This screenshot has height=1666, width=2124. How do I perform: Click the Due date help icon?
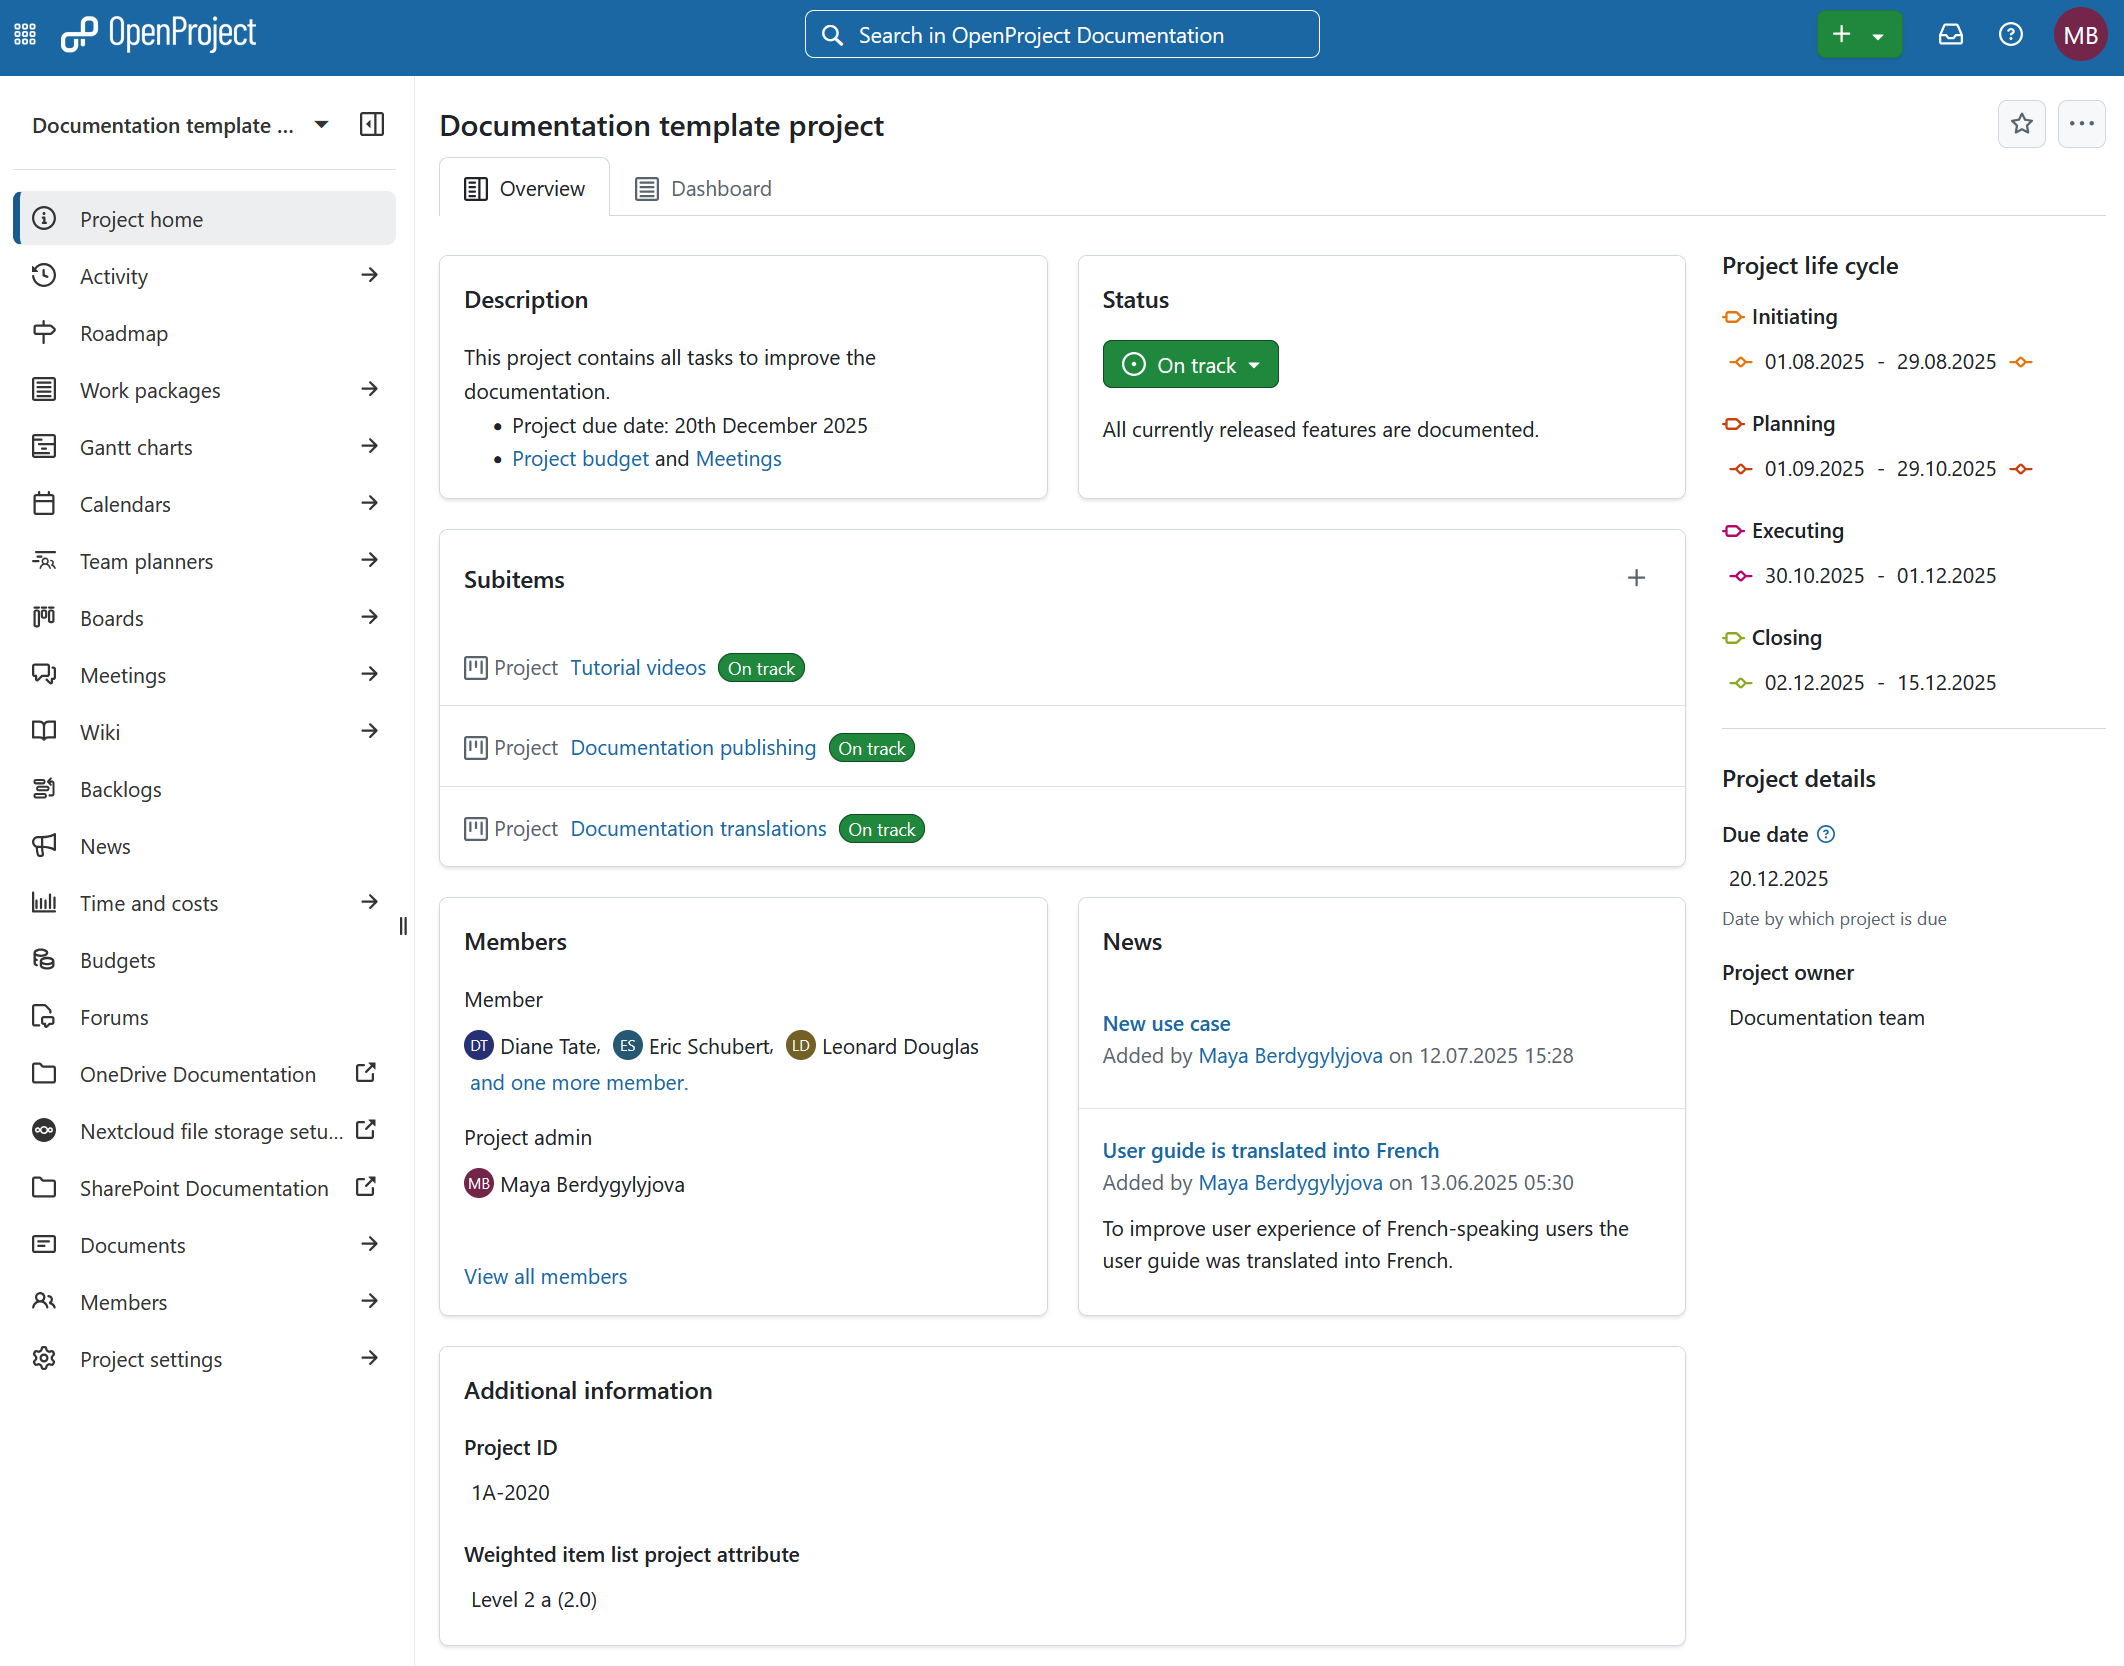(1826, 834)
